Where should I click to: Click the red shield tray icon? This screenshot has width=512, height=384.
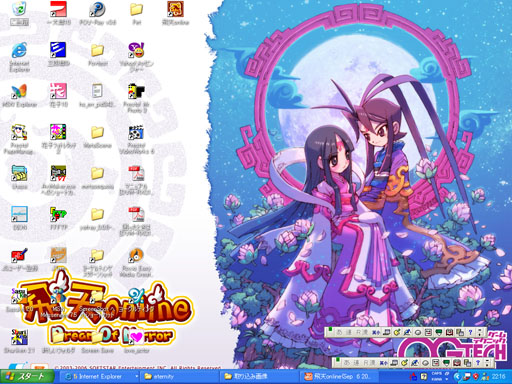(x=476, y=377)
